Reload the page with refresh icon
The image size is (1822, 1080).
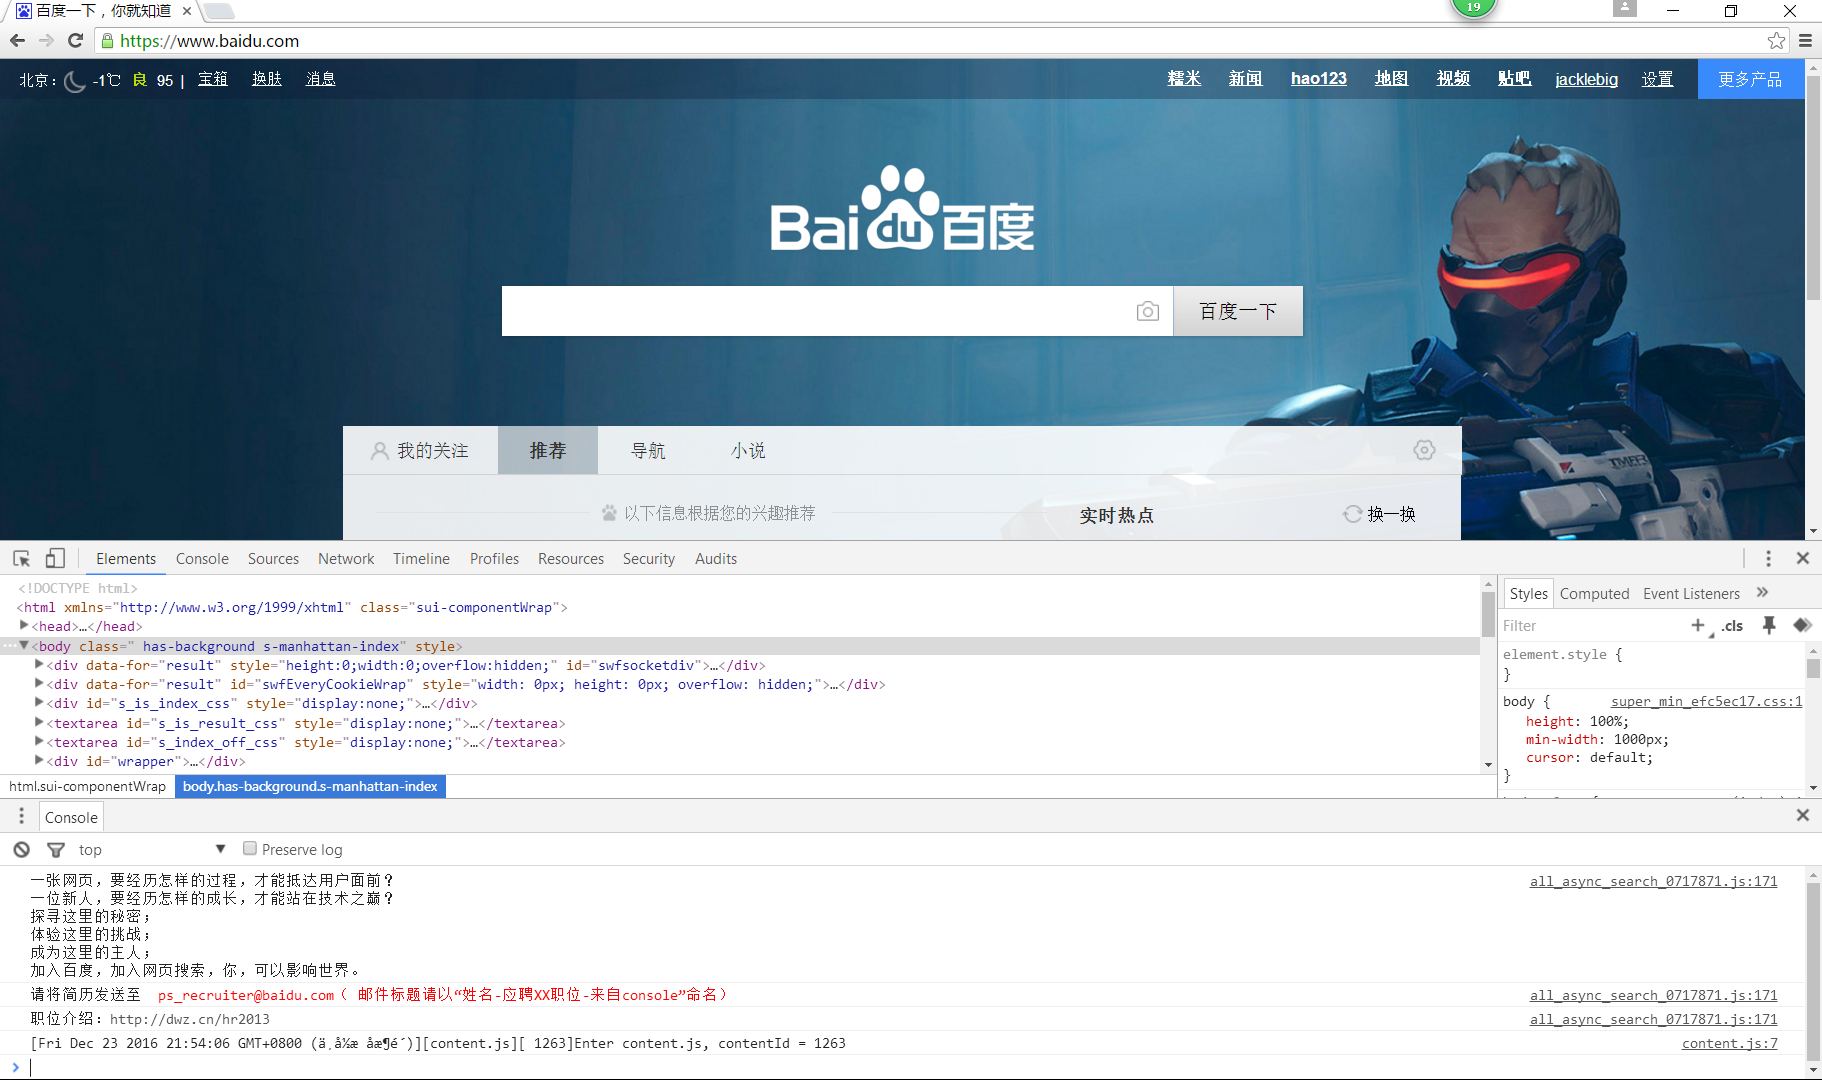[75, 41]
